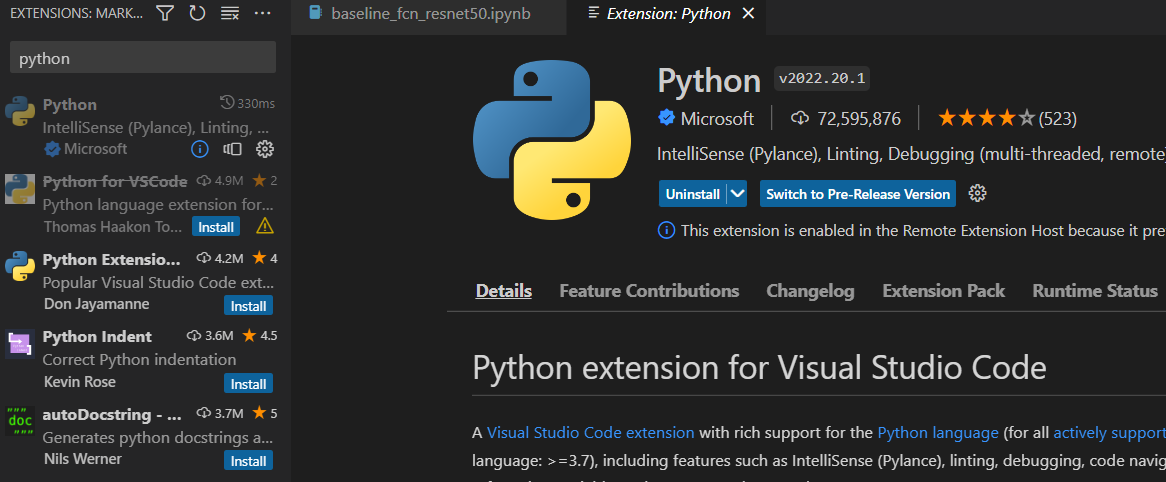Open manage gear for Python in list

click(265, 149)
